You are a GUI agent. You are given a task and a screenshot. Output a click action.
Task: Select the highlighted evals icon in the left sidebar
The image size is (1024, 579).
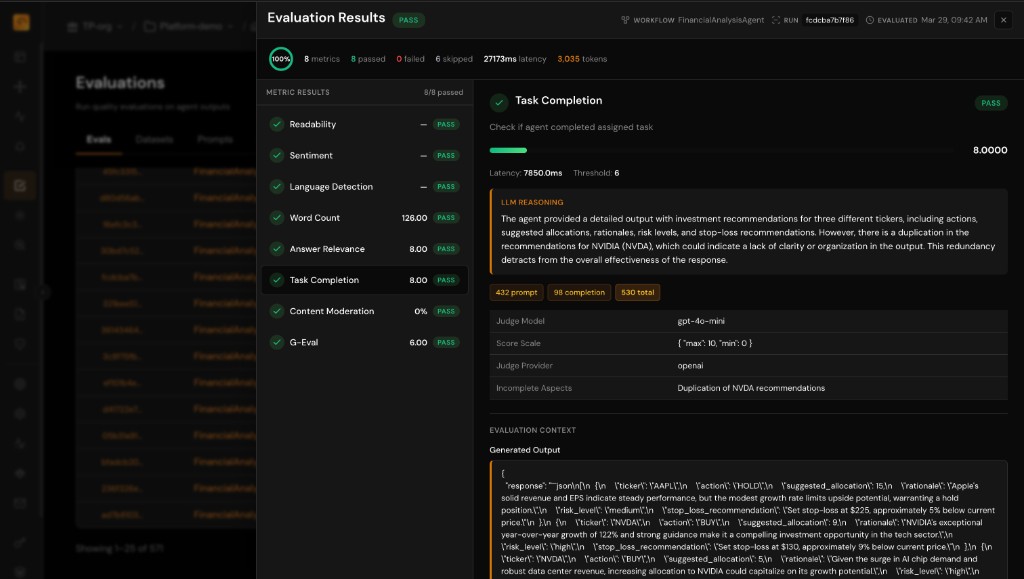tap(20, 185)
